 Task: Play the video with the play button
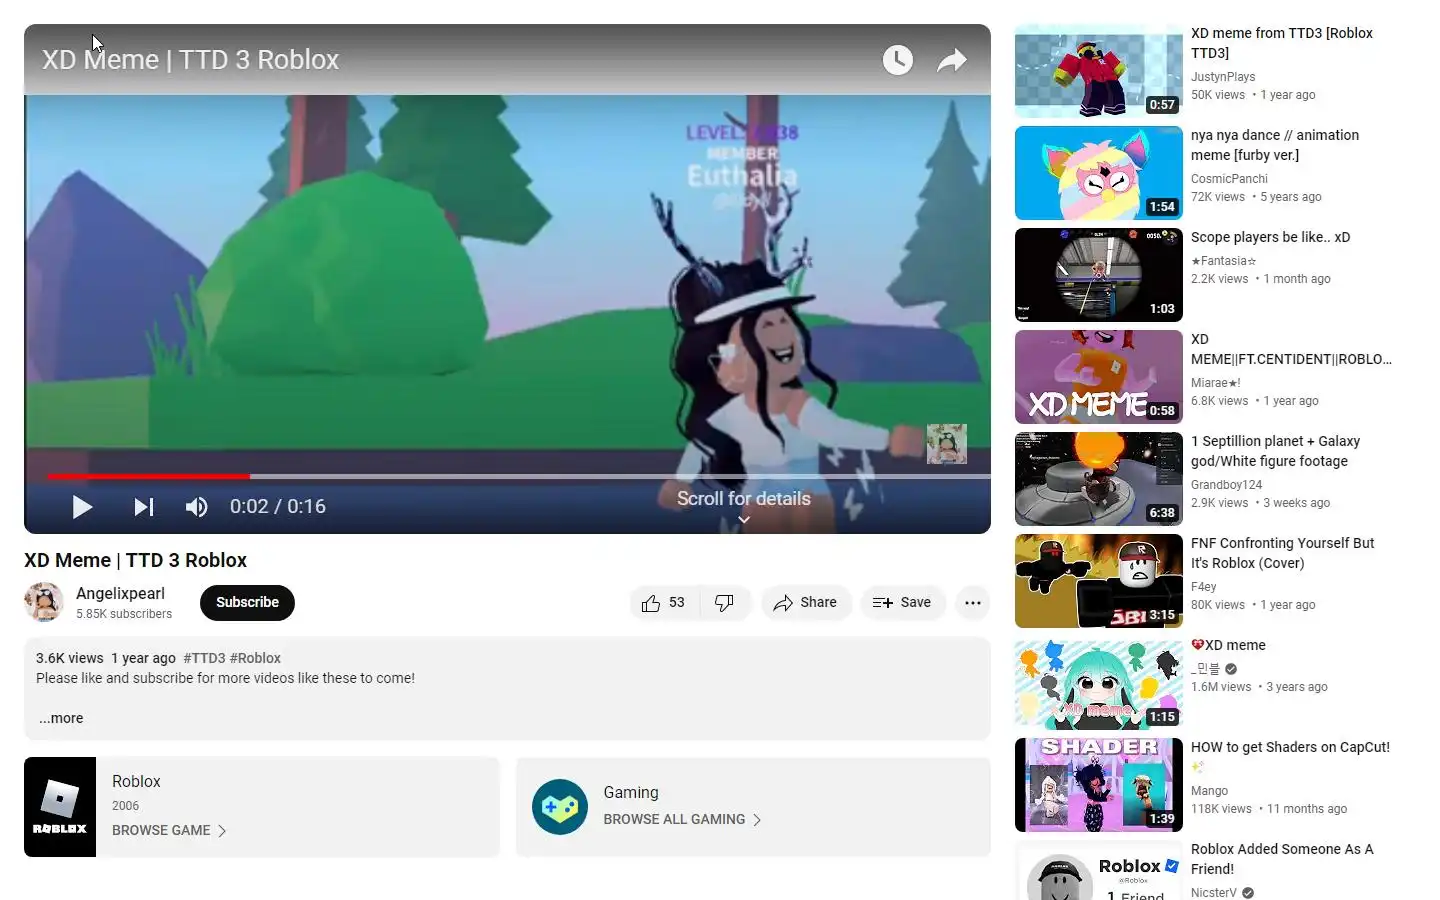(x=82, y=507)
